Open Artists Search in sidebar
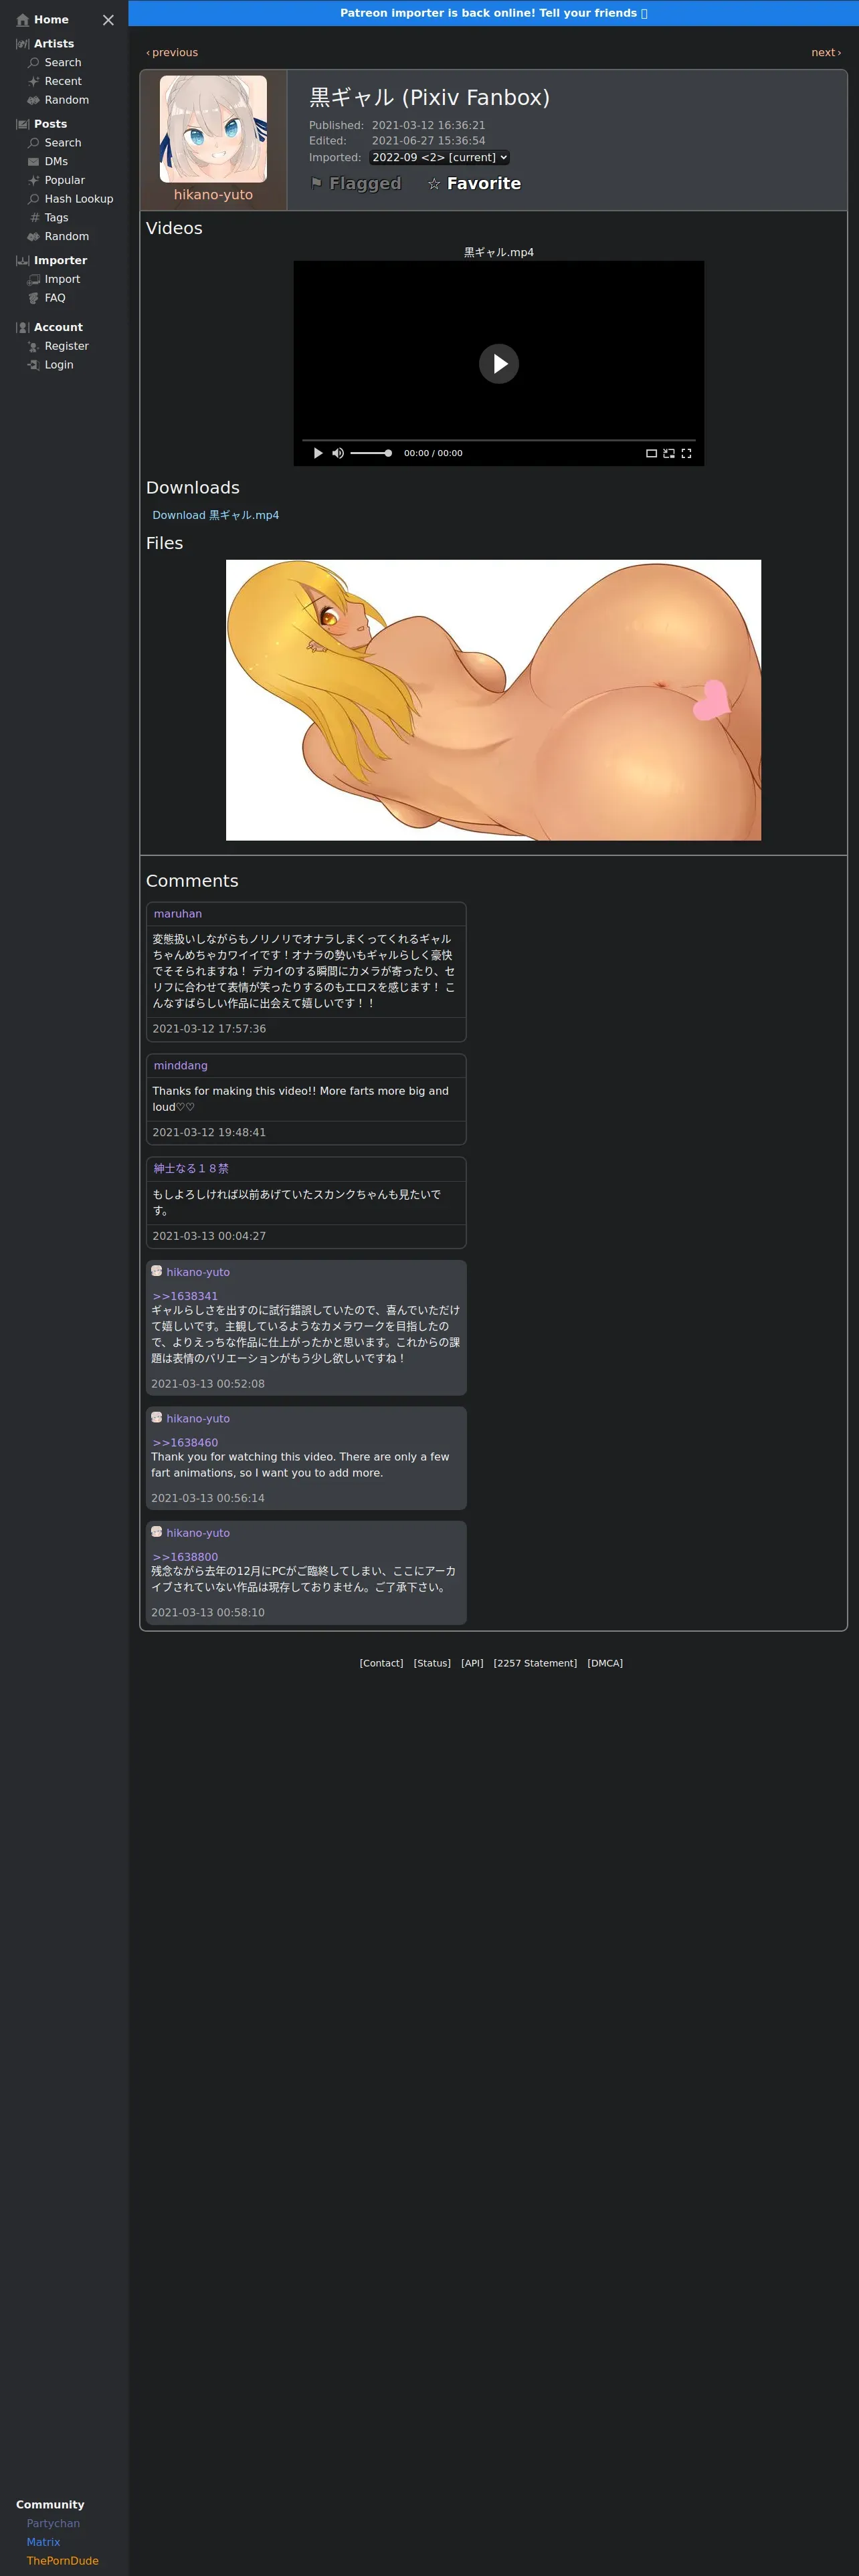The width and height of the screenshot is (859, 2576). (x=54, y=63)
